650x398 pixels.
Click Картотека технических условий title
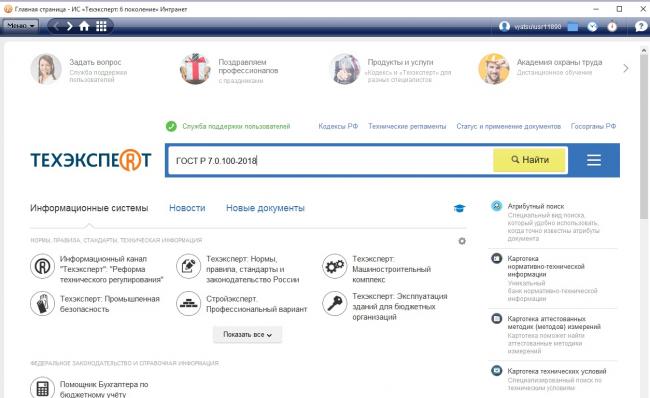pos(557,371)
